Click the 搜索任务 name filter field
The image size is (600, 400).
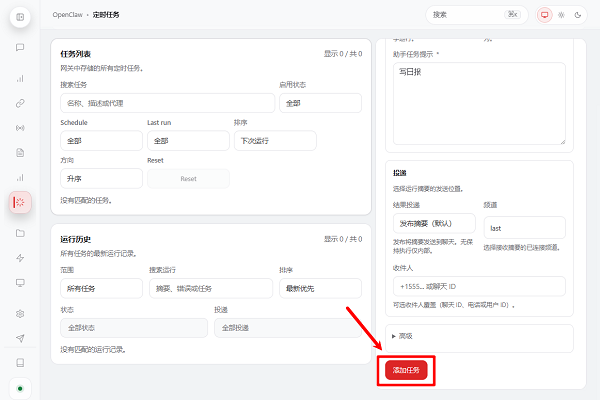[167, 103]
